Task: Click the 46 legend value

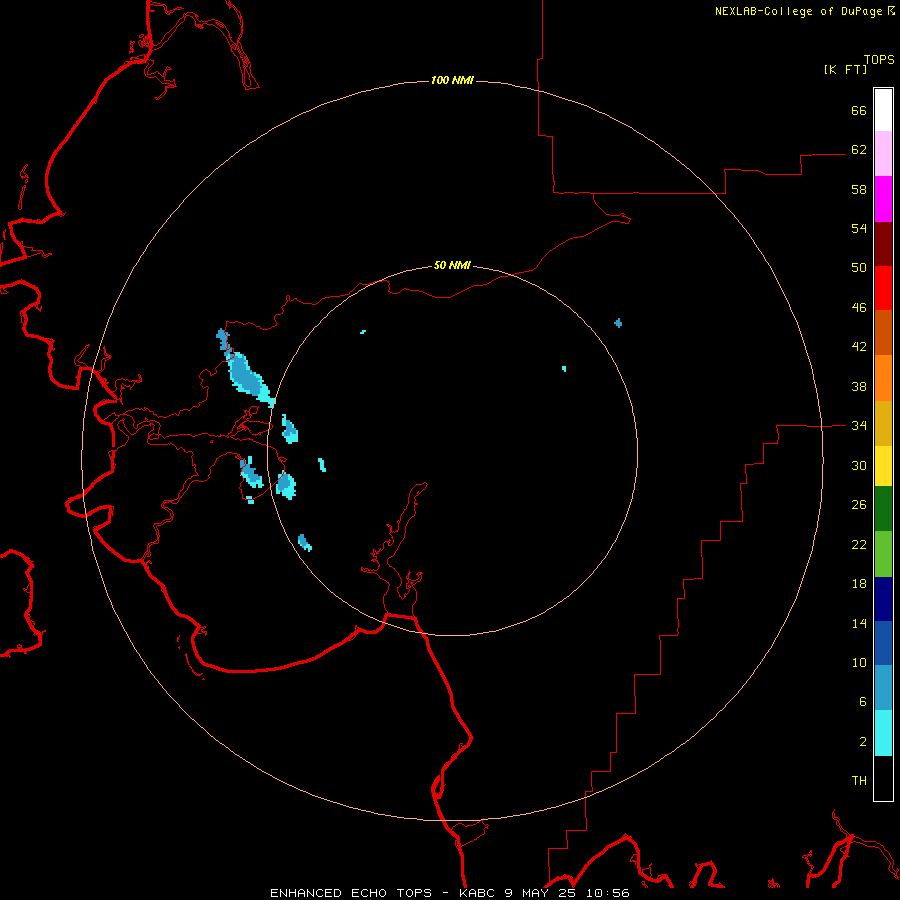Action: coord(859,308)
